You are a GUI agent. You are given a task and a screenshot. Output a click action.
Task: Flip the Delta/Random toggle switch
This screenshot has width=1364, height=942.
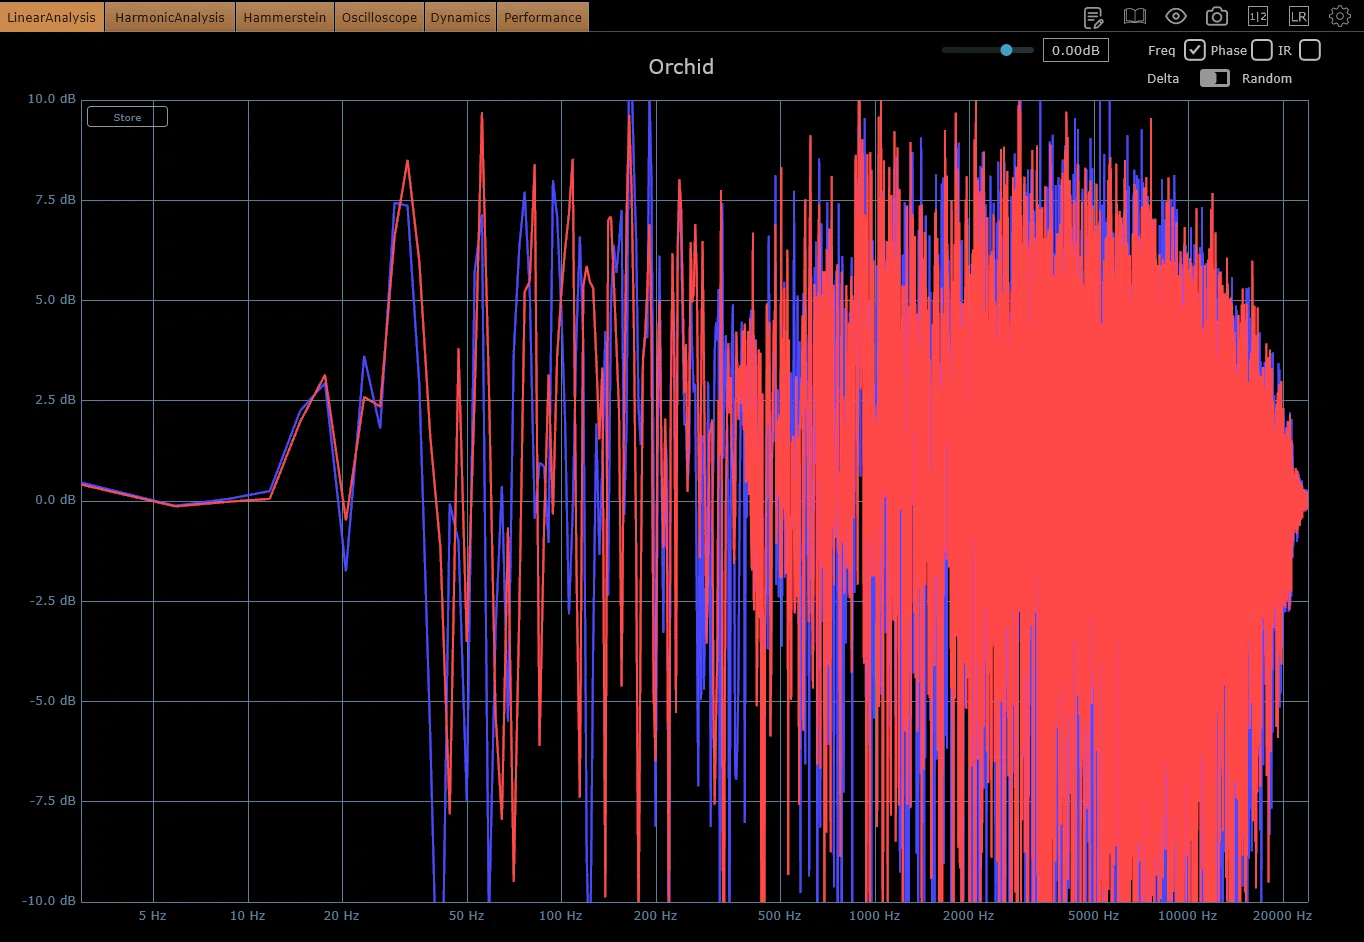click(1214, 78)
